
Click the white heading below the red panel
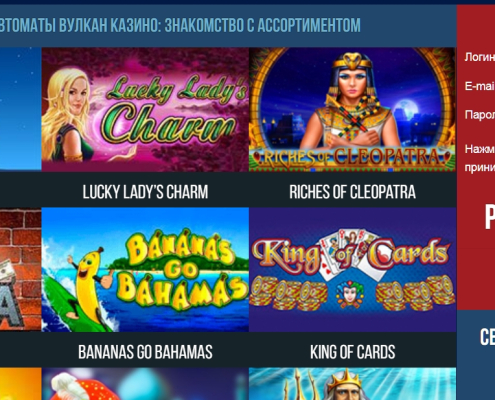[x=487, y=337]
